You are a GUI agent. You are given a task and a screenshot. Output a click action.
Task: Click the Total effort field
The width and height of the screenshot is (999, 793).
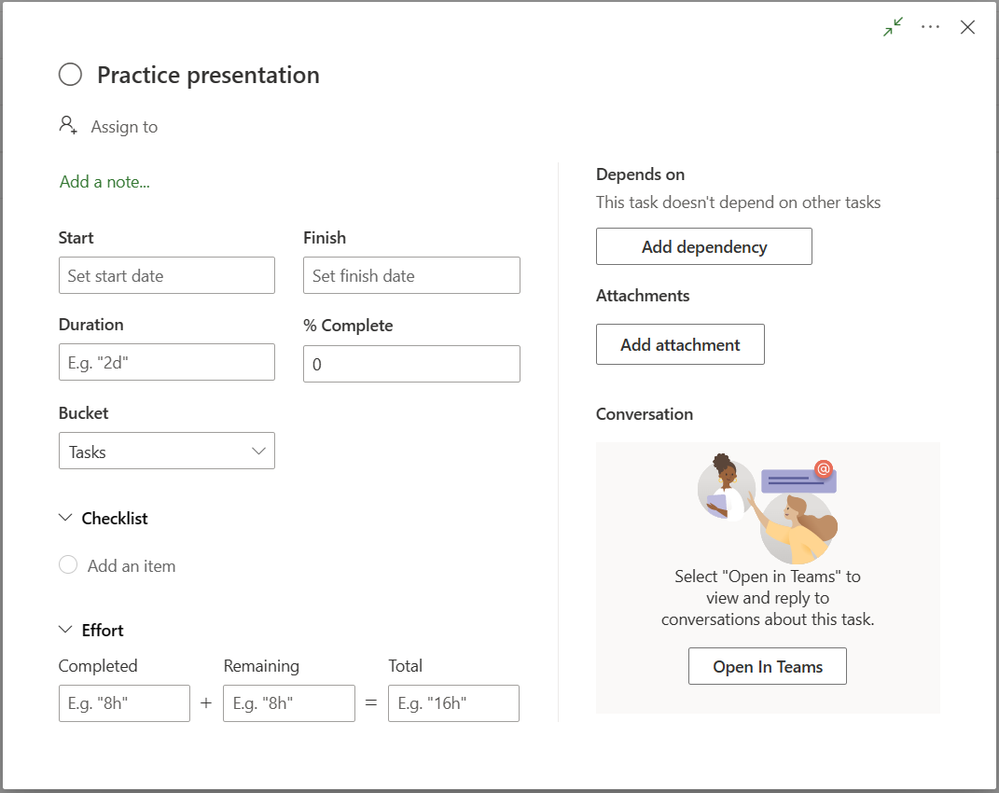(453, 703)
